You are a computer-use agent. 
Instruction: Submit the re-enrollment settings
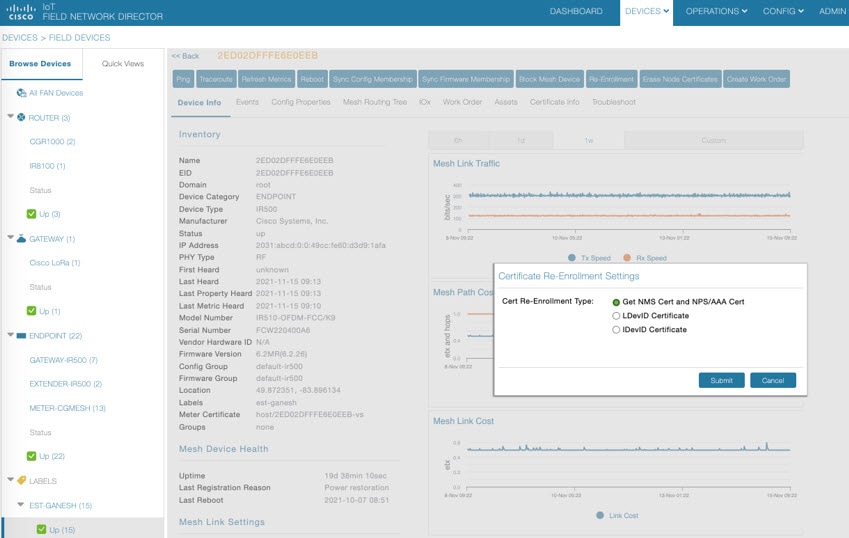722,380
